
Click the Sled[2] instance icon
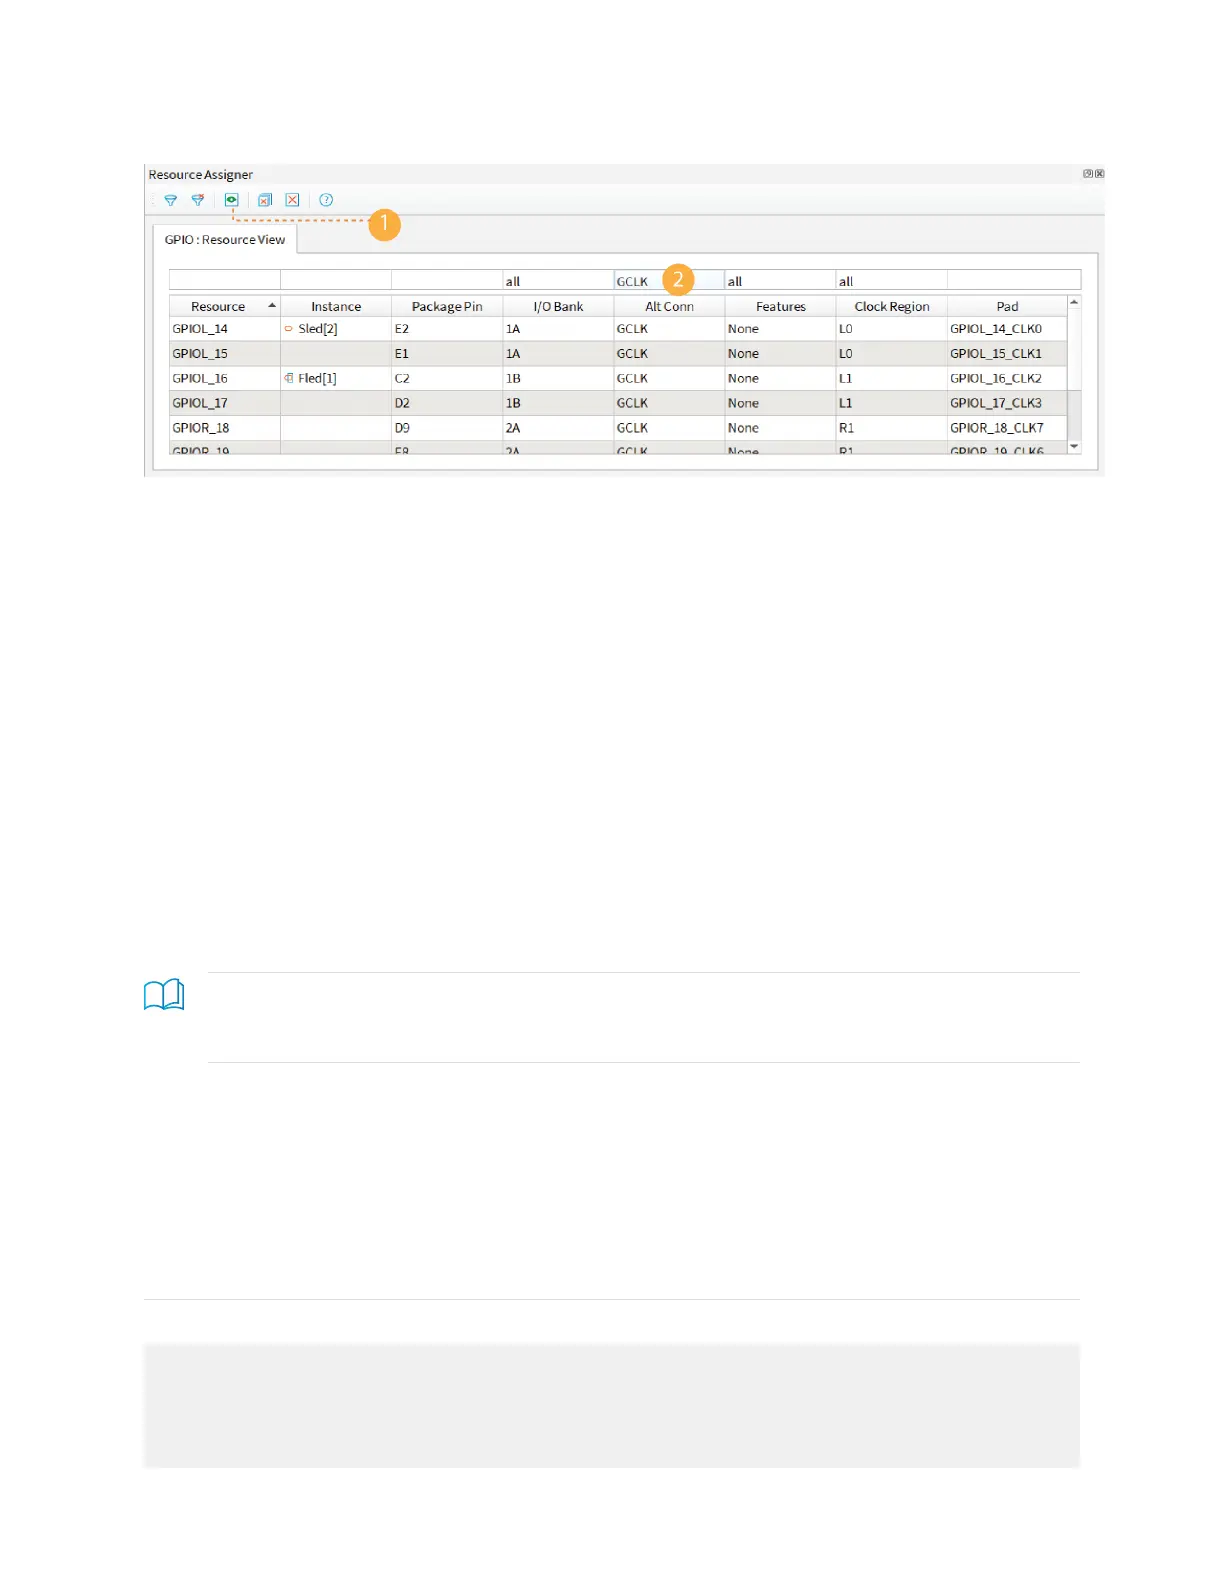click(x=289, y=329)
